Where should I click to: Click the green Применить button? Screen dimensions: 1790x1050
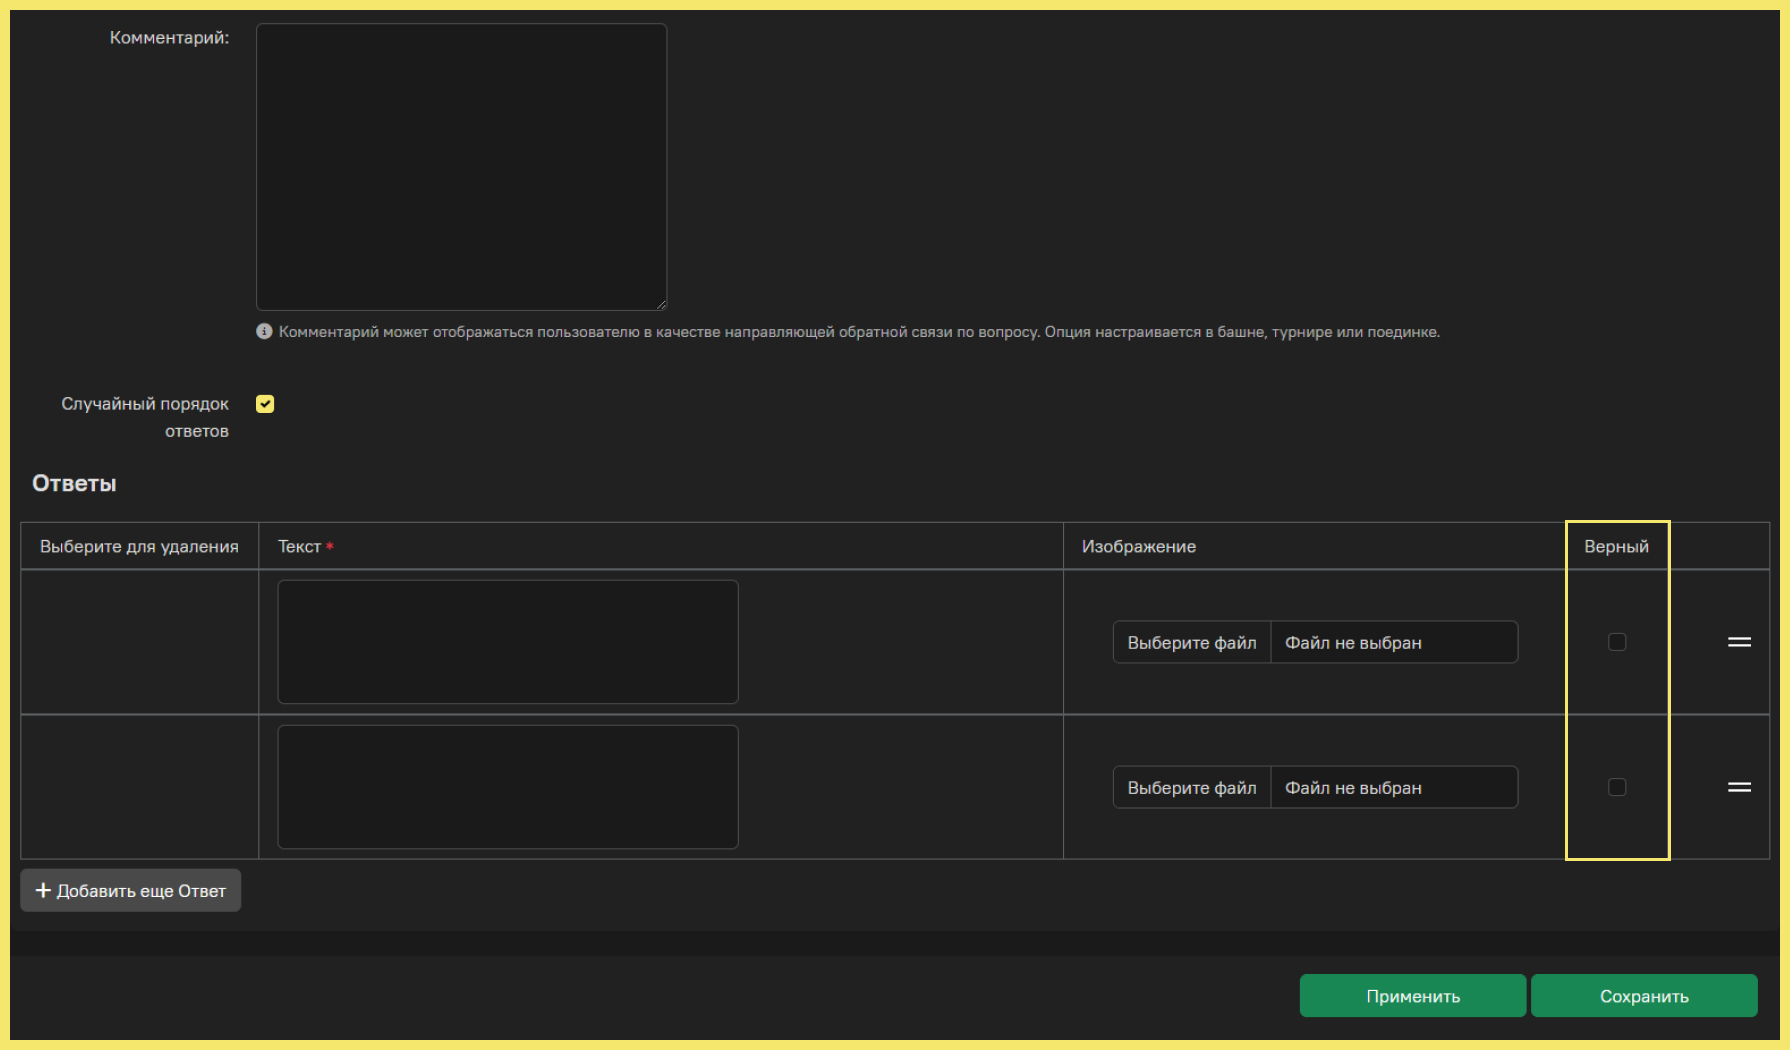pos(1413,996)
